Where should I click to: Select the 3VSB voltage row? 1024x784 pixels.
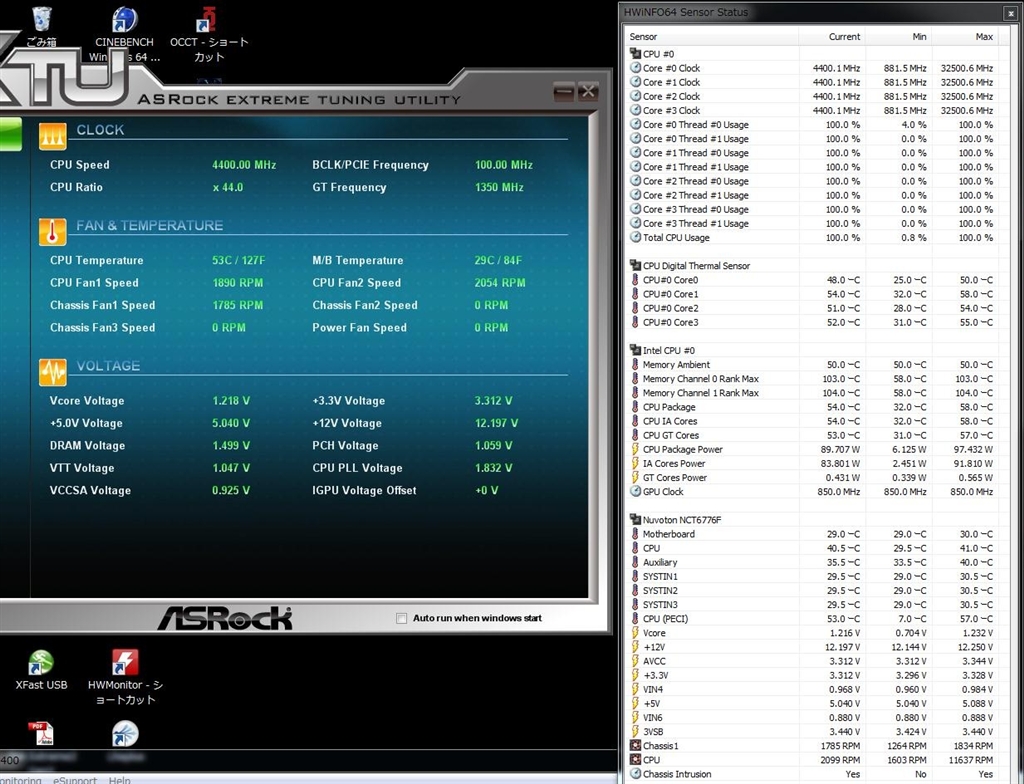point(812,731)
